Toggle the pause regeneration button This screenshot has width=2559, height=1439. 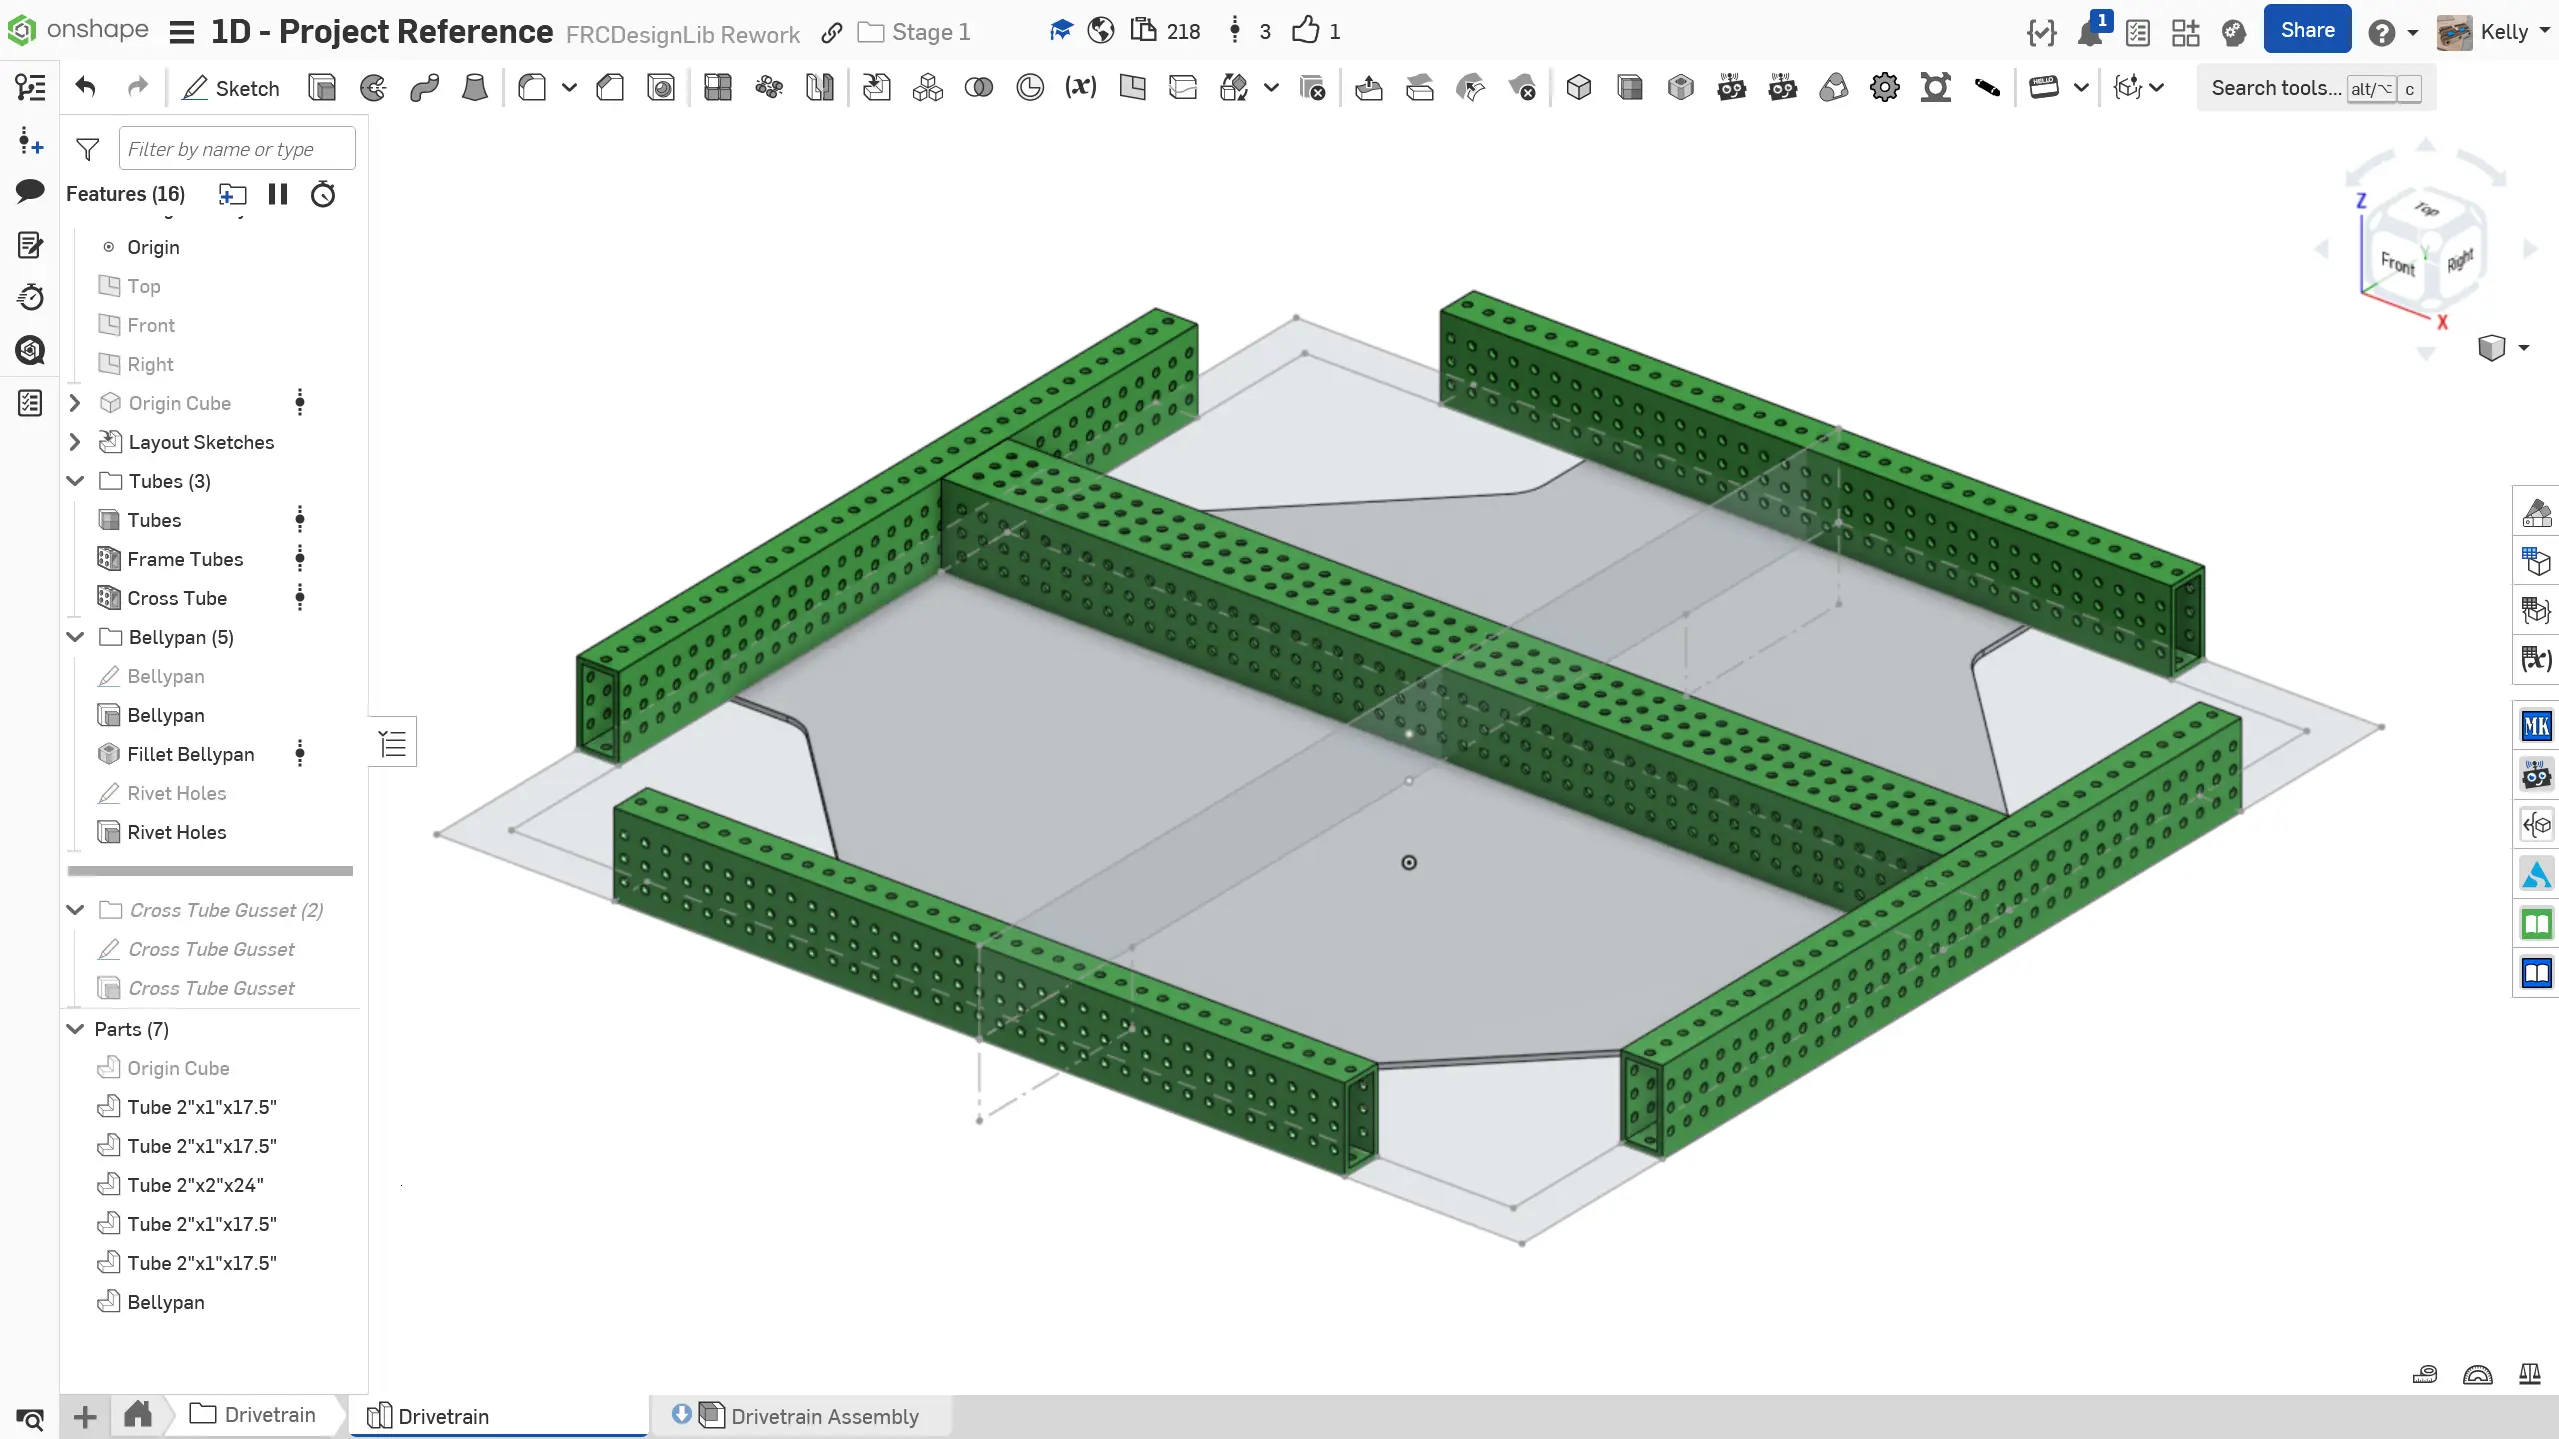click(278, 194)
